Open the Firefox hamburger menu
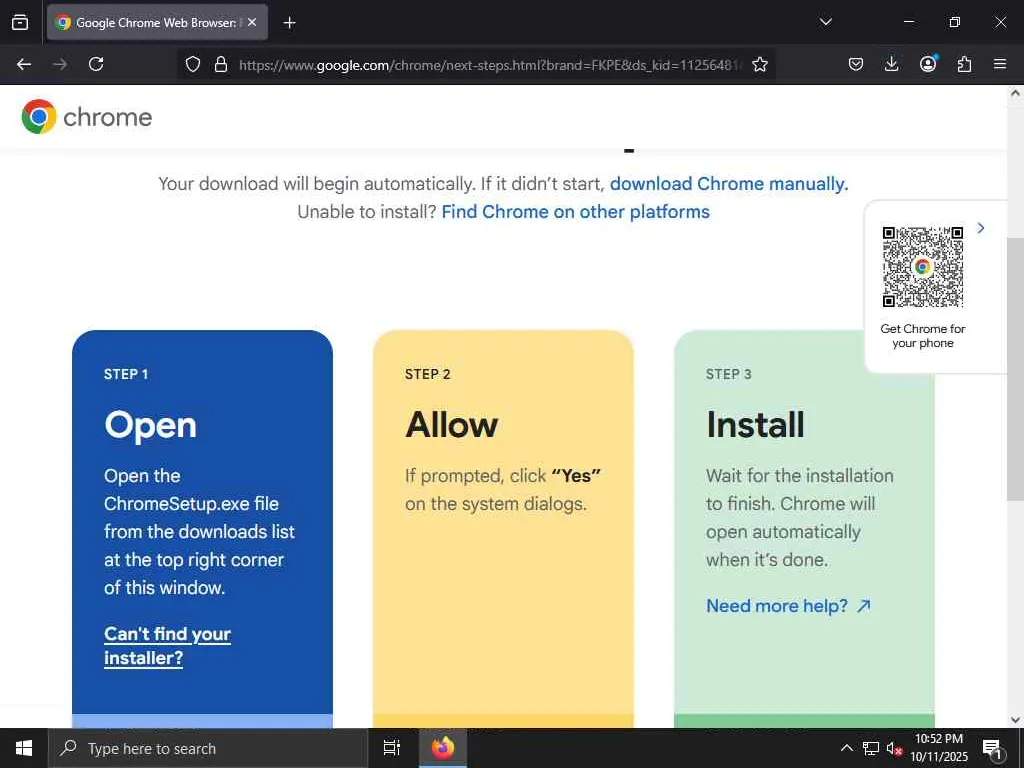 tap(1000, 64)
